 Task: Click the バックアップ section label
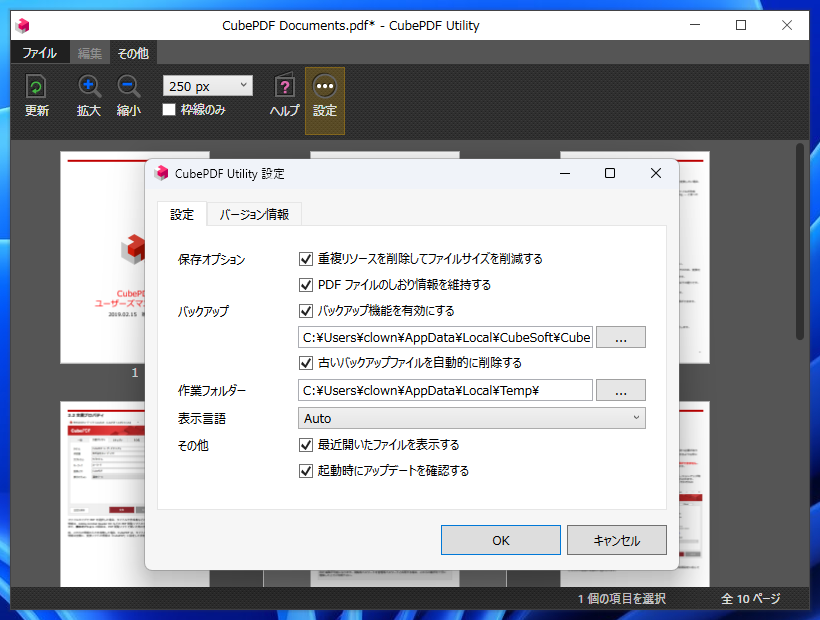203,312
